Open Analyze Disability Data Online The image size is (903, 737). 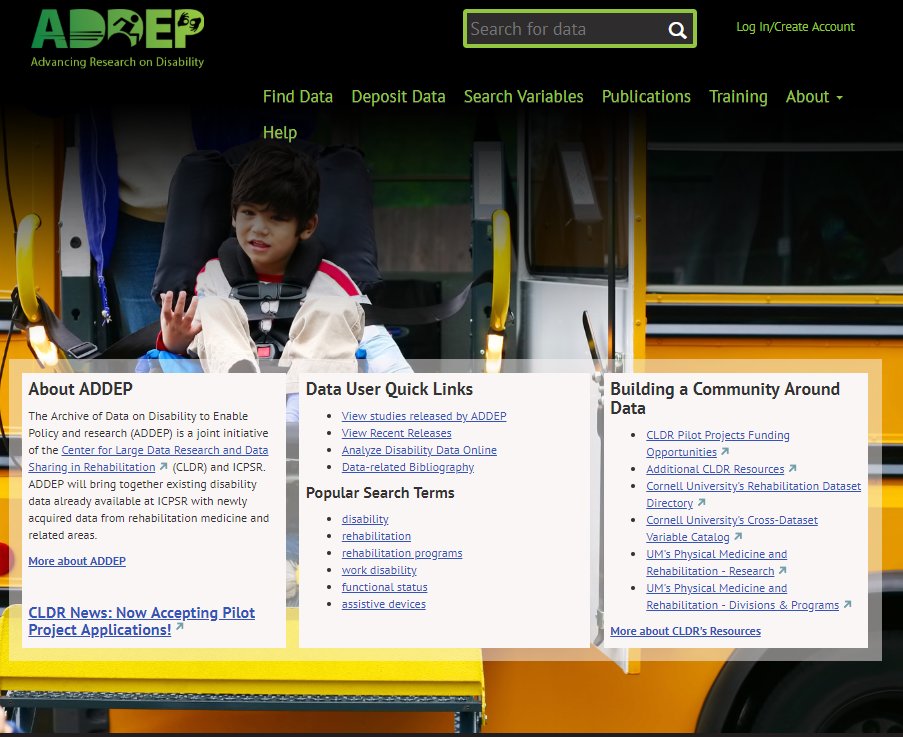point(419,450)
